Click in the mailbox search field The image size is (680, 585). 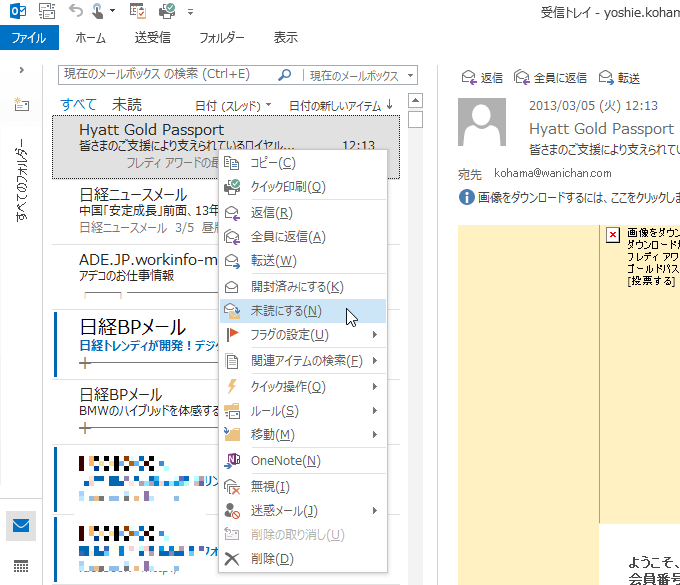169,75
